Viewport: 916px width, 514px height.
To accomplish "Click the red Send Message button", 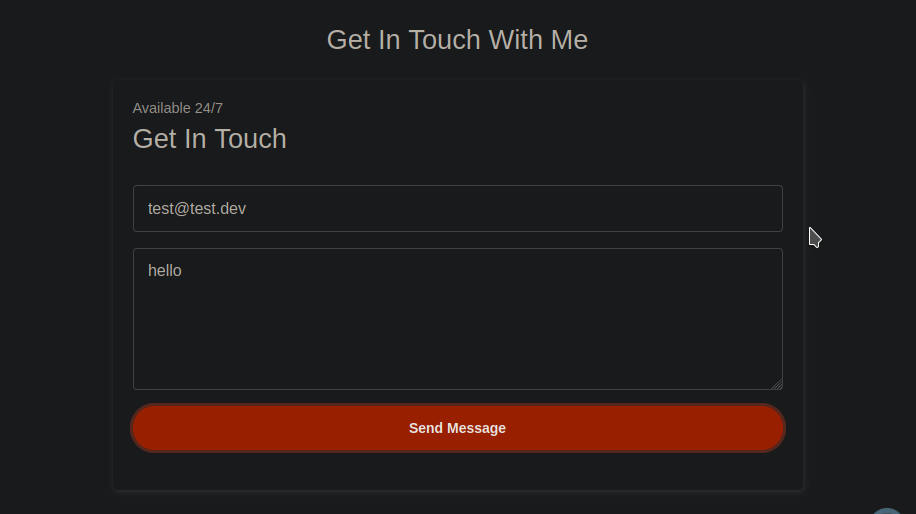I will tap(457, 428).
